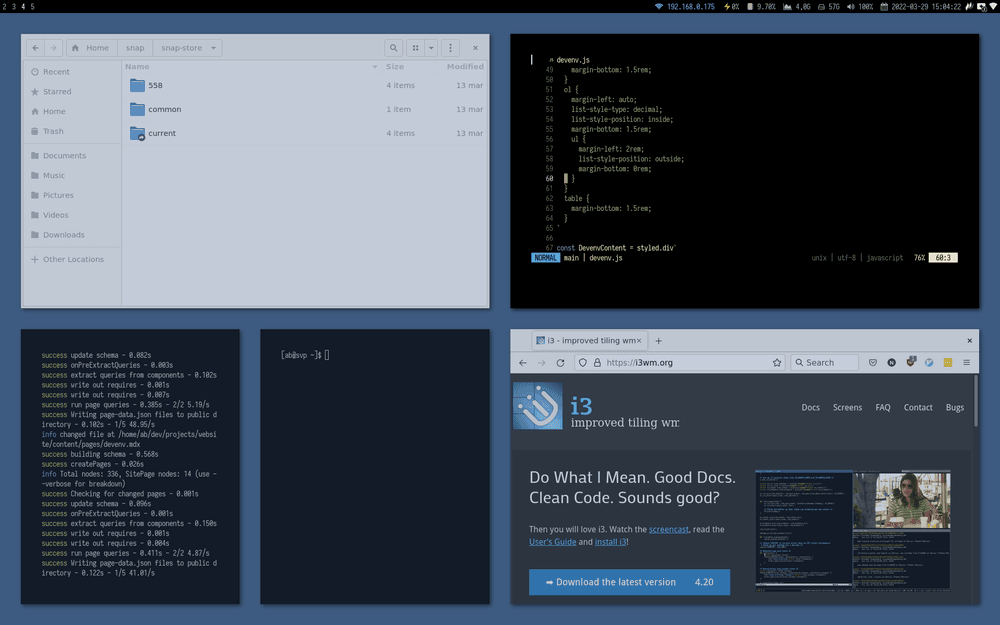Image resolution: width=1000 pixels, height=625 pixels.
Task: Click the black N extension icon
Action: (892, 363)
